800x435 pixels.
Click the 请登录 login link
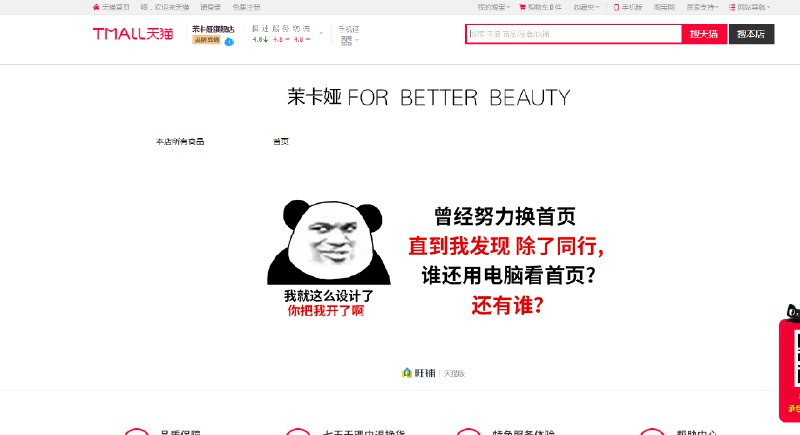coord(211,7)
